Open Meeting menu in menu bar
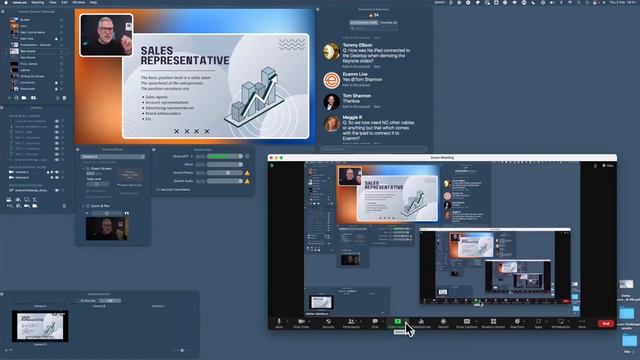The height and width of the screenshot is (360, 640). 38,2
